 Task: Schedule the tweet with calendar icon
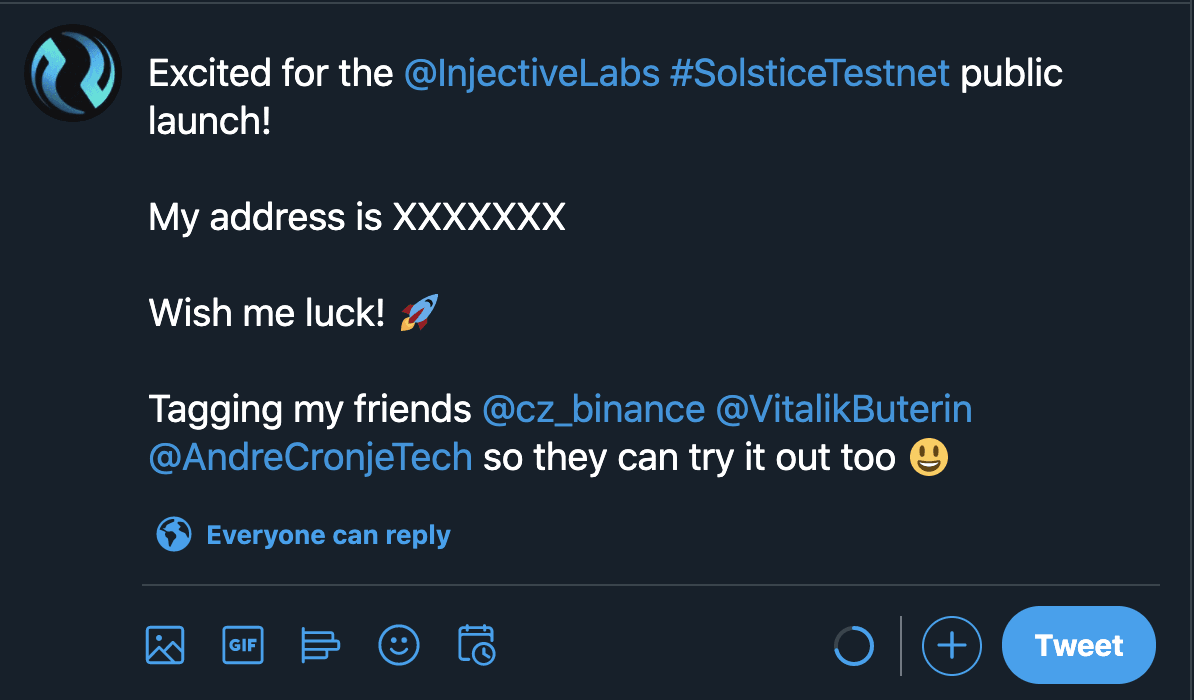coord(477,645)
